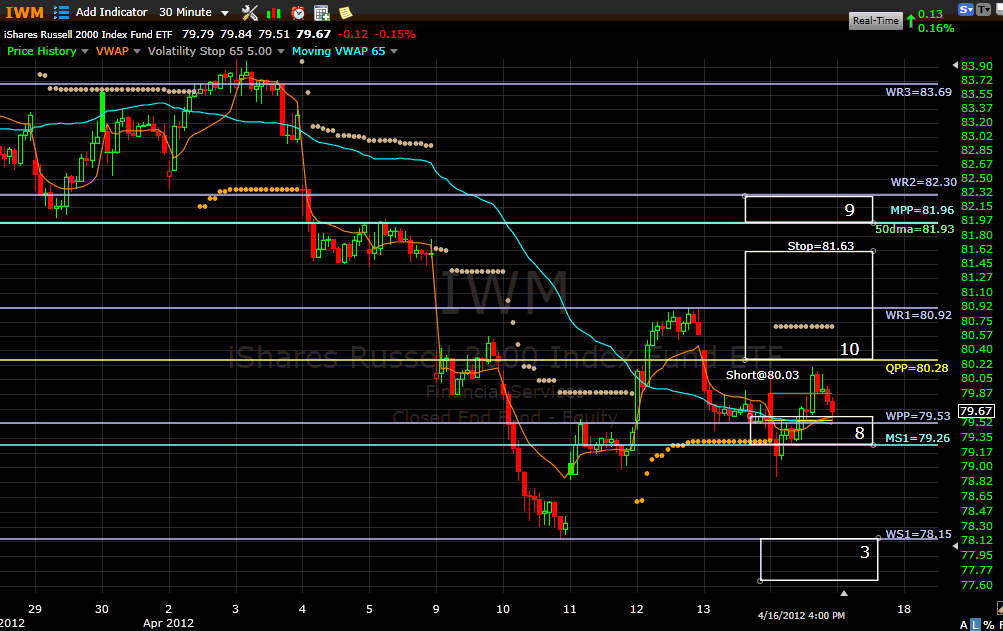Click the 77.60 price axis value
This screenshot has width=1003, height=631.
[x=977, y=585]
